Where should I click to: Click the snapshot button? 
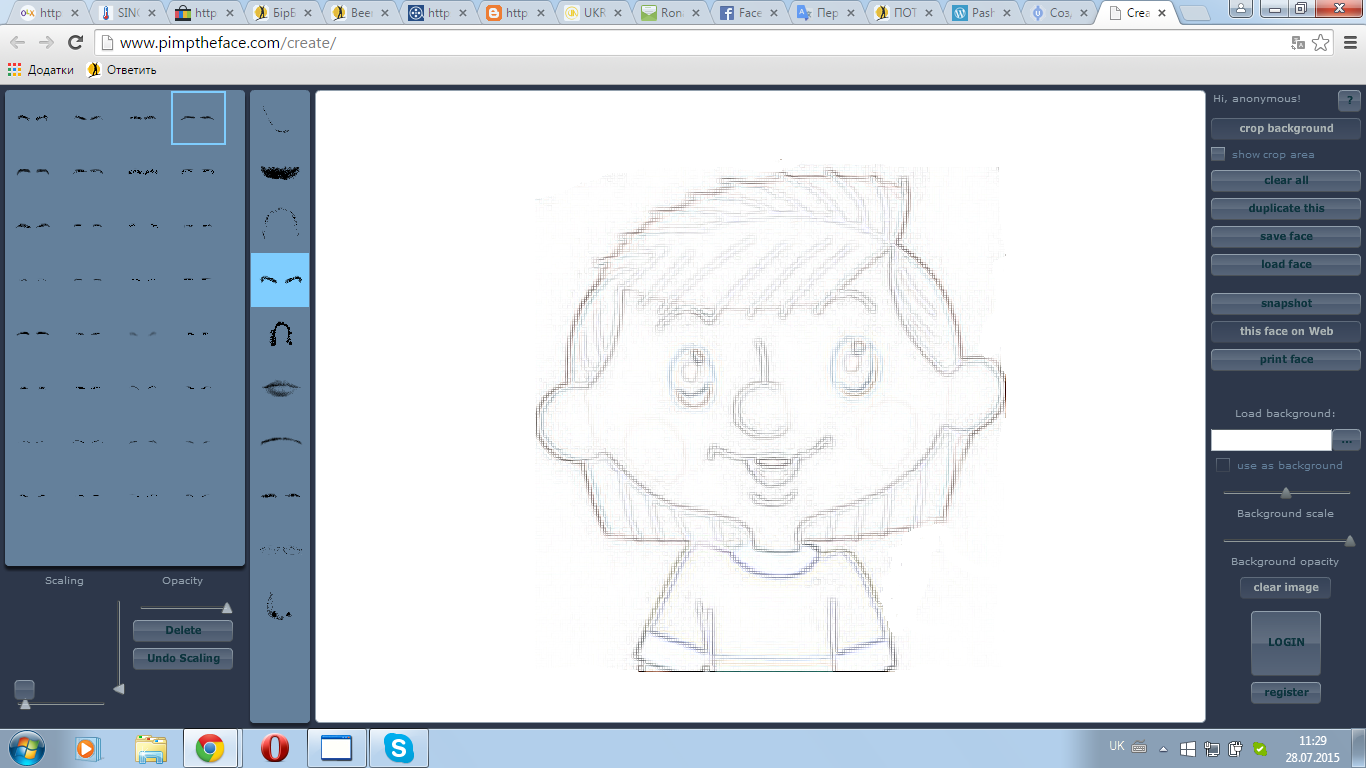tap(1285, 303)
